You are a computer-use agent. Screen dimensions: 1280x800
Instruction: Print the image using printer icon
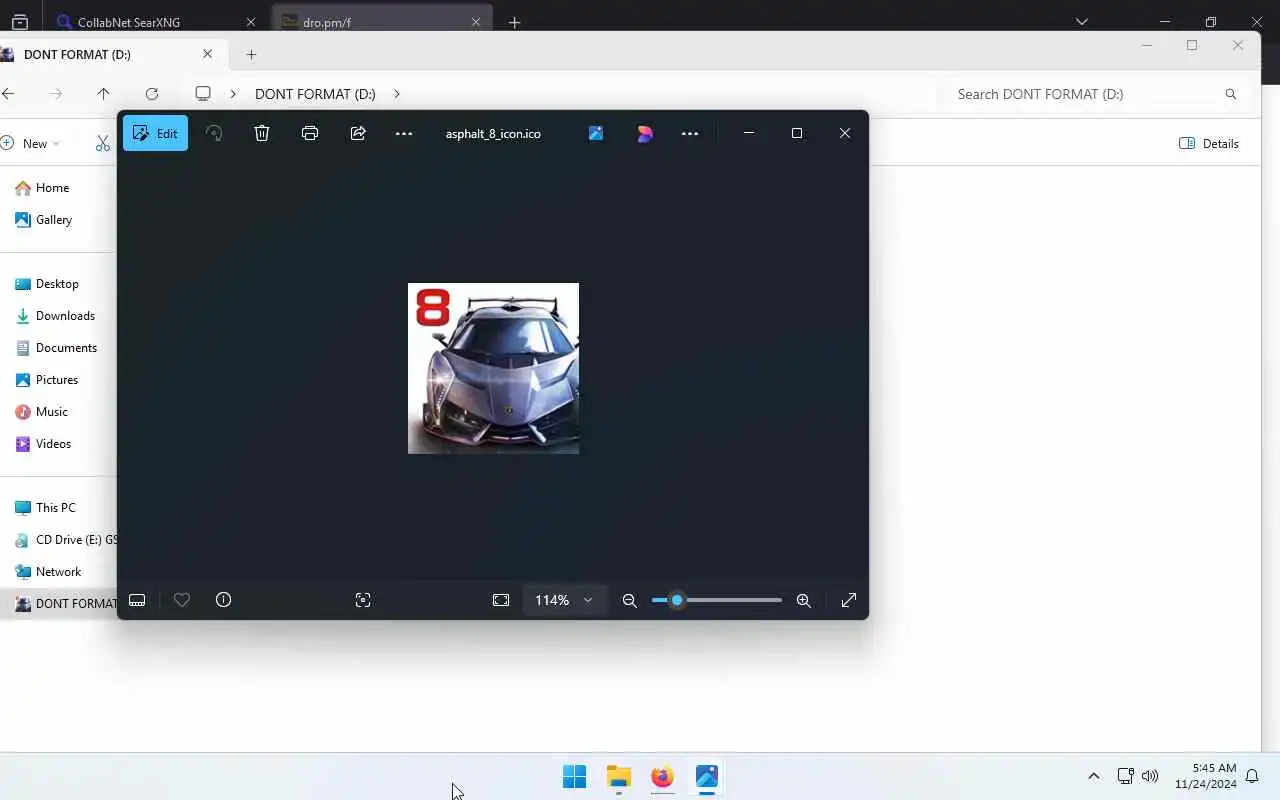click(x=310, y=133)
